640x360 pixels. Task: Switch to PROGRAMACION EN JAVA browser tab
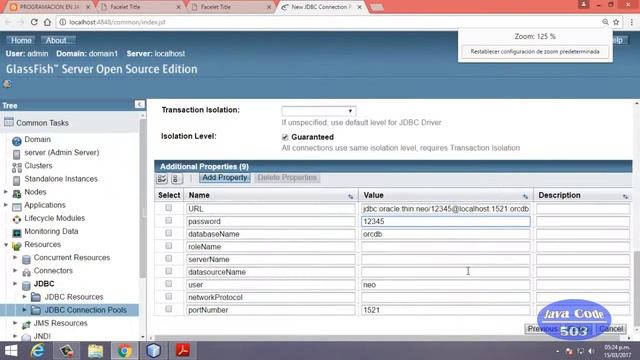[49, 7]
